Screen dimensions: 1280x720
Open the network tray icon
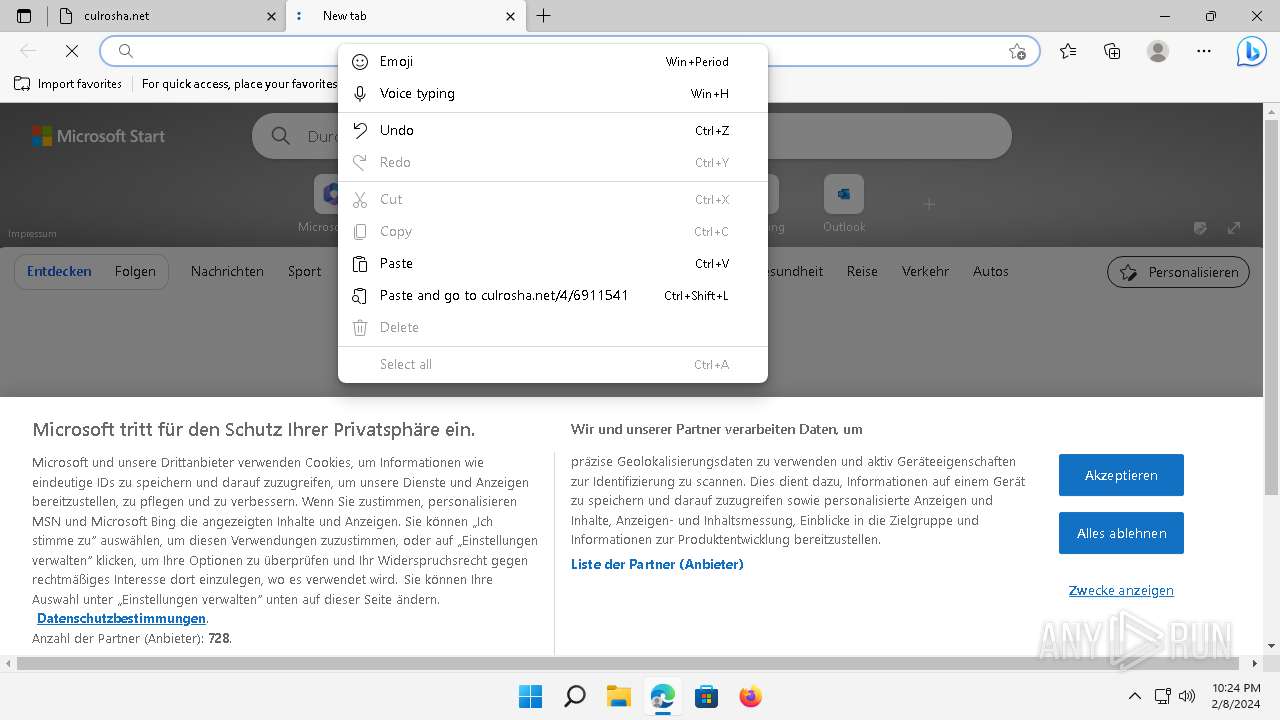1163,696
